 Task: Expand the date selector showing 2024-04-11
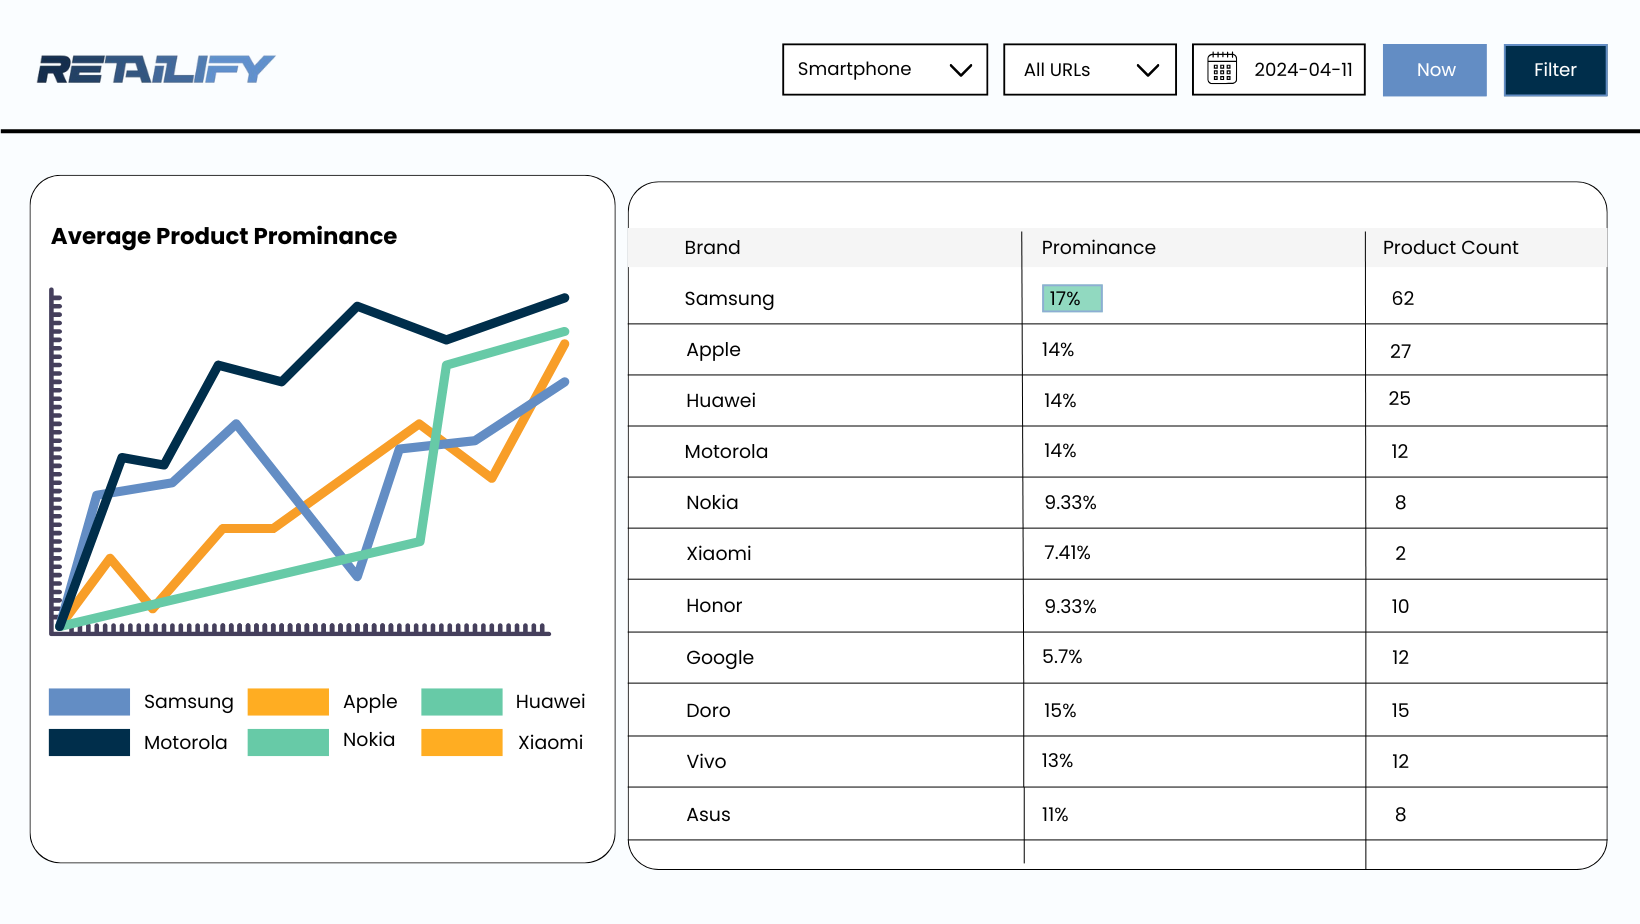point(1278,69)
